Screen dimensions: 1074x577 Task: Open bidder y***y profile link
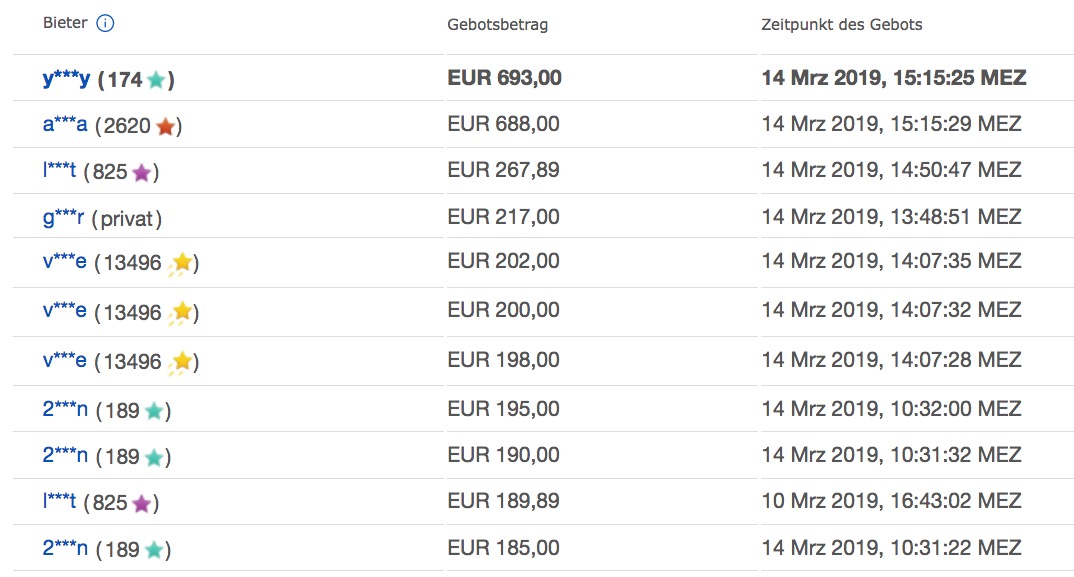pos(66,79)
